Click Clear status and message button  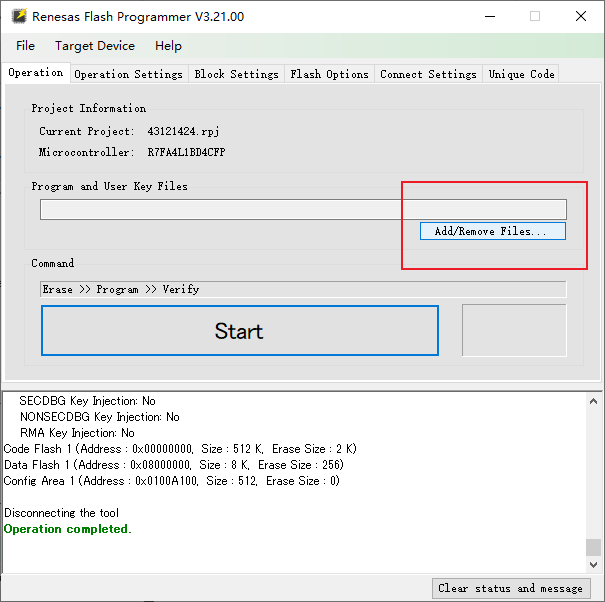click(510, 588)
